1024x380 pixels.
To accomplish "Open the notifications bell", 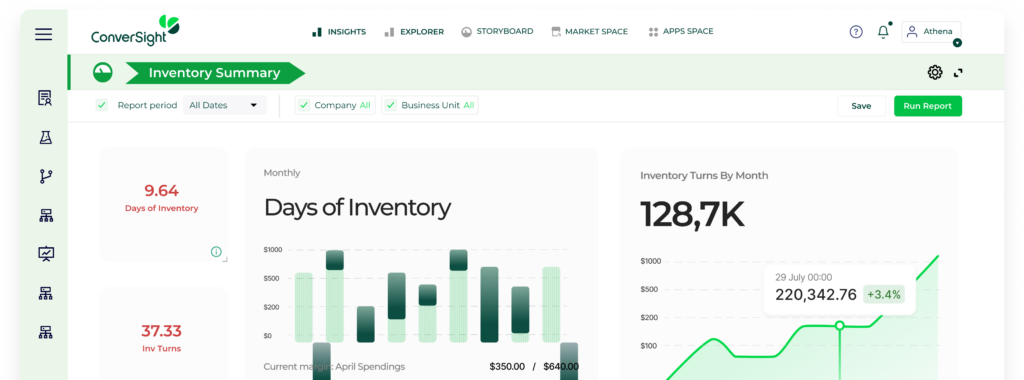I will (884, 31).
